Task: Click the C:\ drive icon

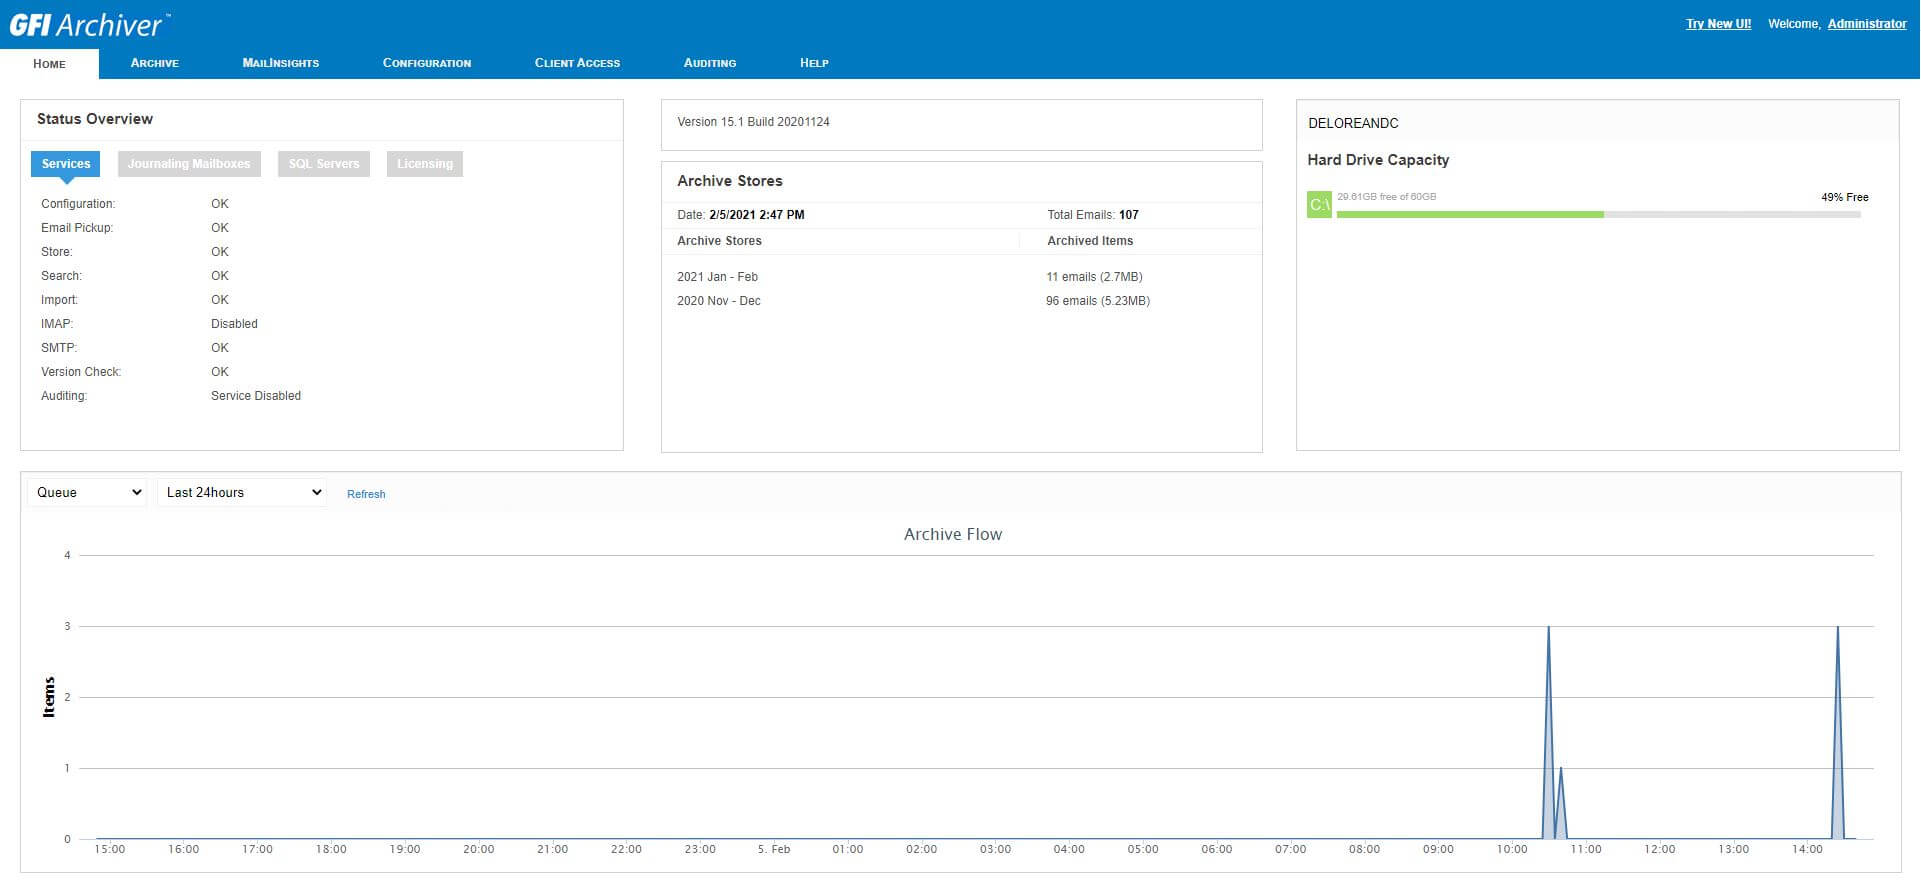Action: click(1319, 205)
